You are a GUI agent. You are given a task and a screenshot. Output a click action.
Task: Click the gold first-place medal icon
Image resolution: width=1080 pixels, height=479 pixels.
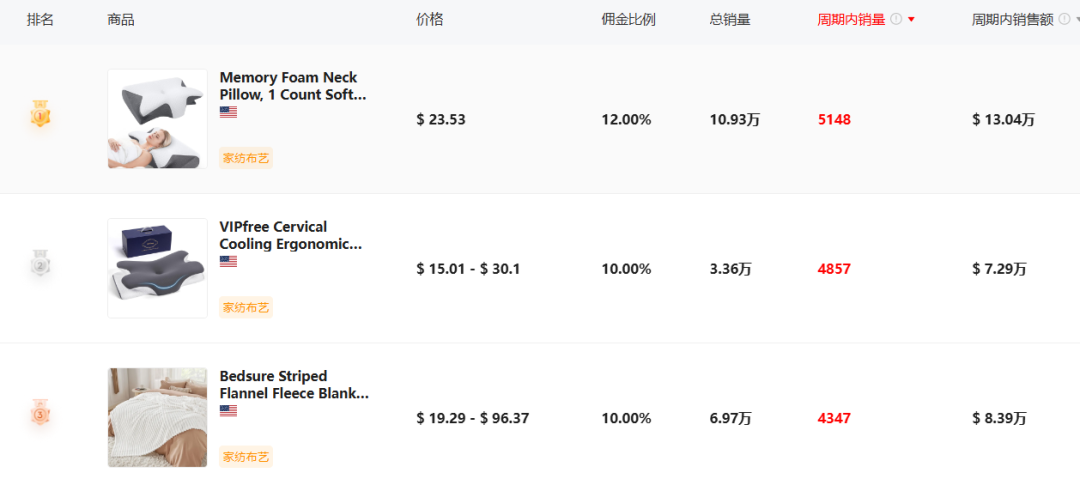(x=40, y=114)
